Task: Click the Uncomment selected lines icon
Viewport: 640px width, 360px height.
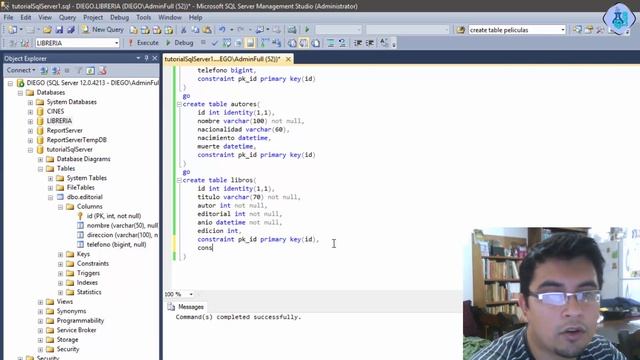Action: coord(342,43)
